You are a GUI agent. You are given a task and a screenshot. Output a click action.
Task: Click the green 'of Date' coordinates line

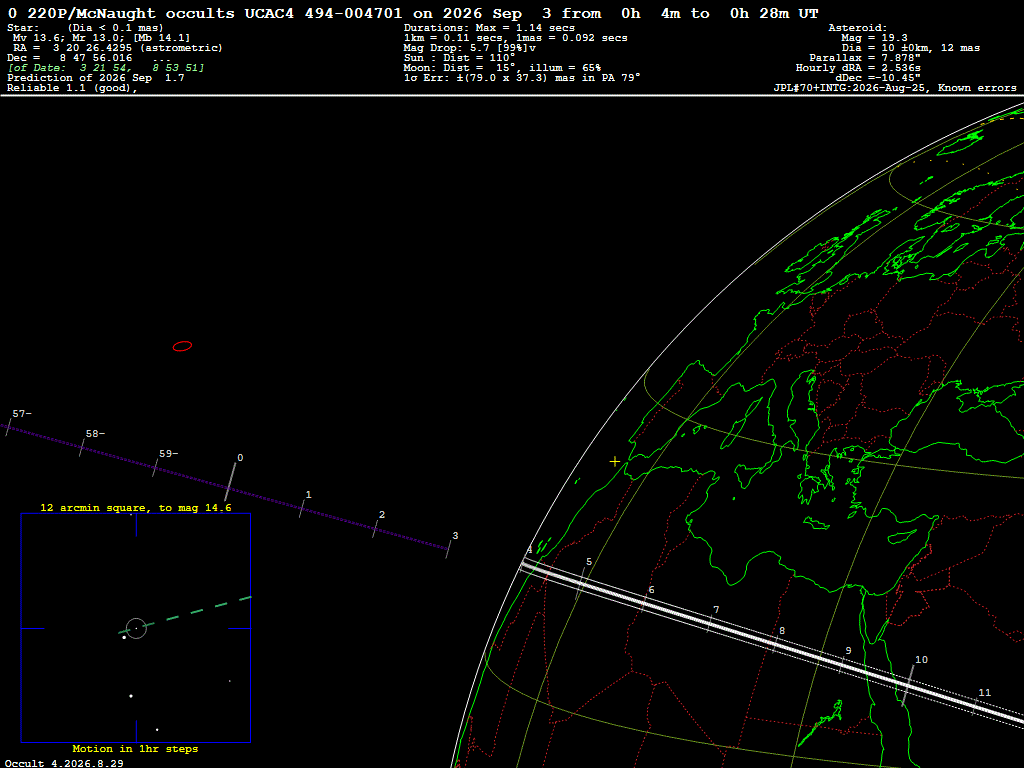tap(106, 68)
